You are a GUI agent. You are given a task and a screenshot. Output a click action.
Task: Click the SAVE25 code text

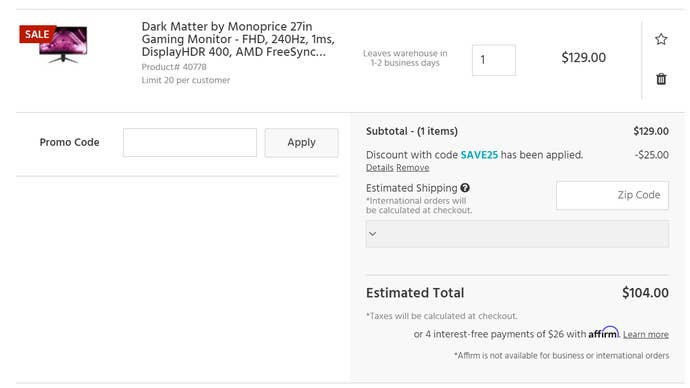click(479, 155)
